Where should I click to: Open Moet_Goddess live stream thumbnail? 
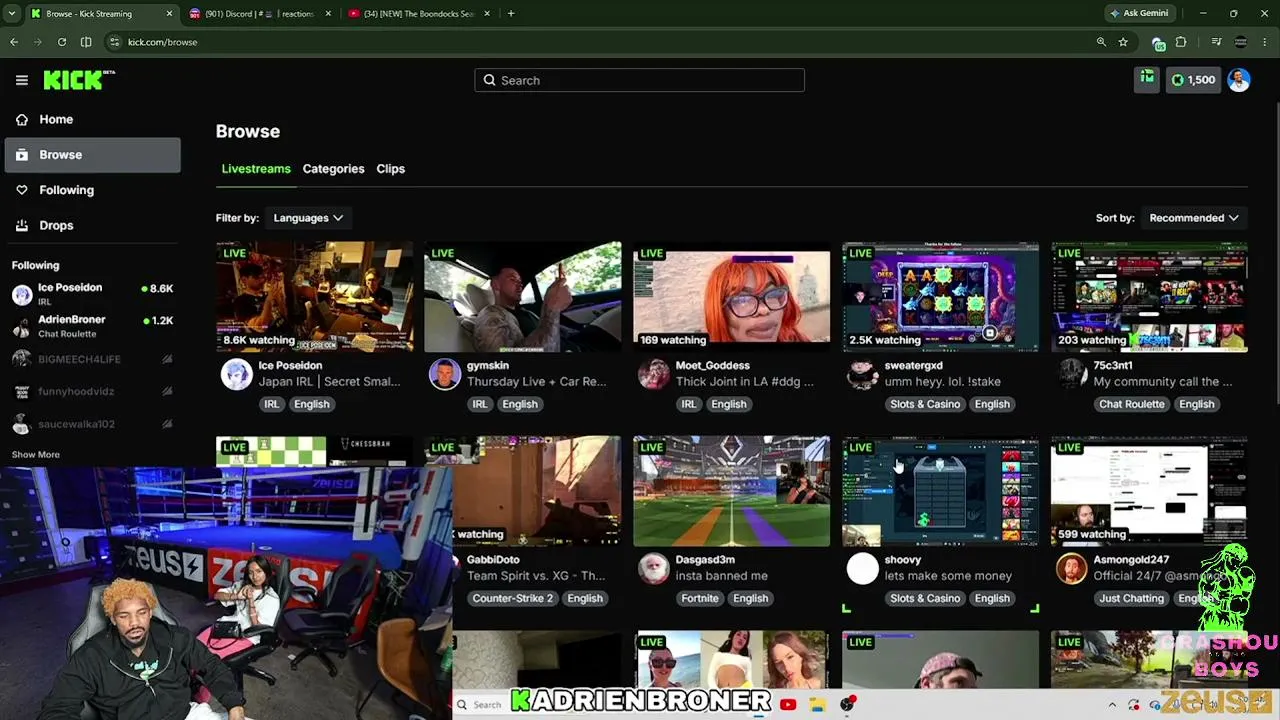click(x=732, y=297)
